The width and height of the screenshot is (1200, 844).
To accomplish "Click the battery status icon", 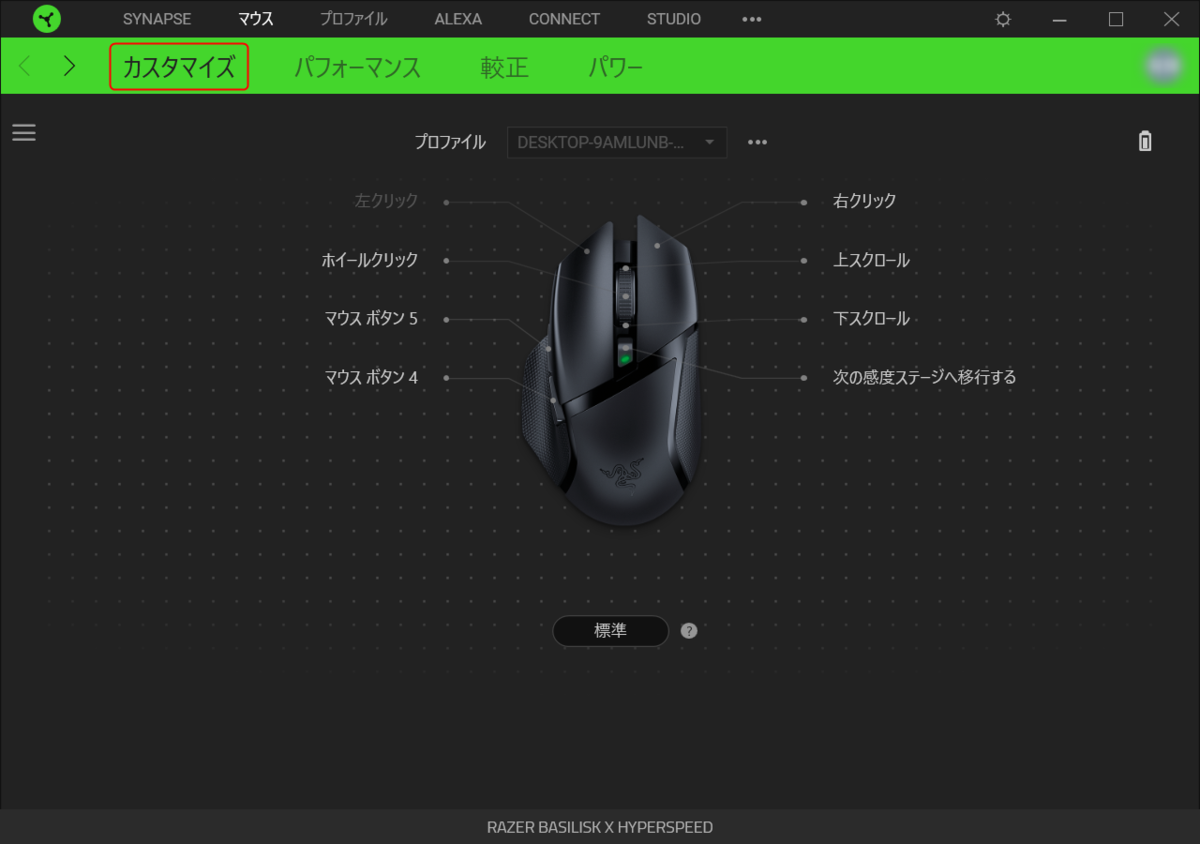I will (x=1145, y=141).
